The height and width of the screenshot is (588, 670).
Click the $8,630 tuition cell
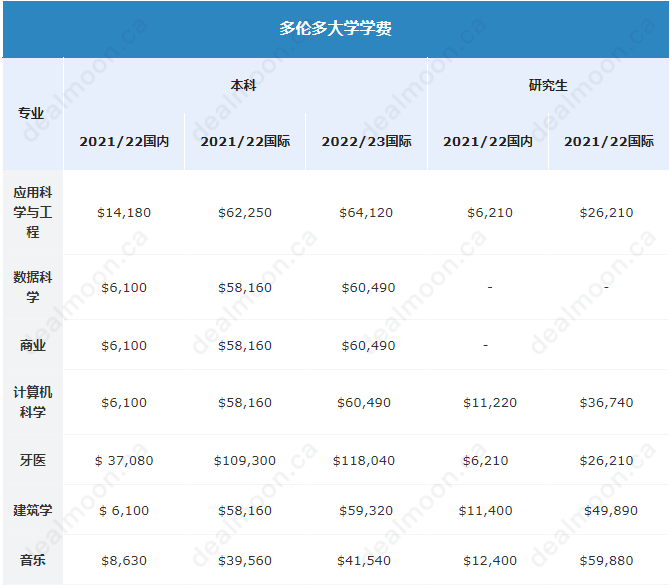[124, 561]
